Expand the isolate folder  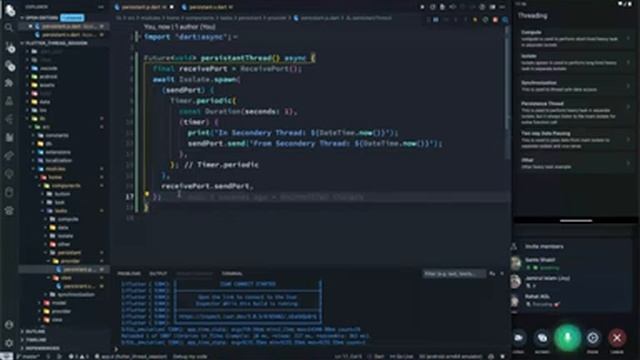(x=65, y=236)
